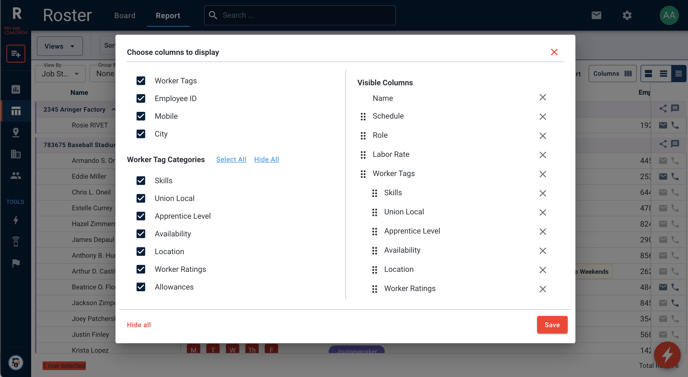Remove Schedule from visible columns
Viewport: 688px width, 377px height.
542,117
